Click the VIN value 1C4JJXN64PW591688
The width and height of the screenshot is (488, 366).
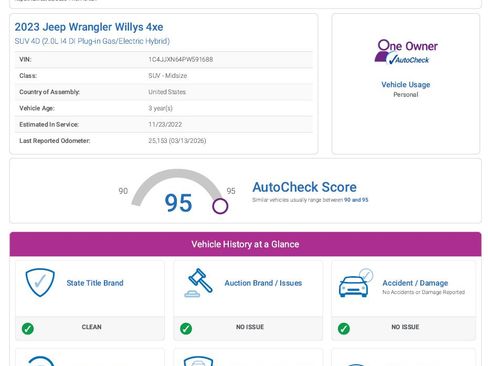pyautogui.click(x=180, y=59)
